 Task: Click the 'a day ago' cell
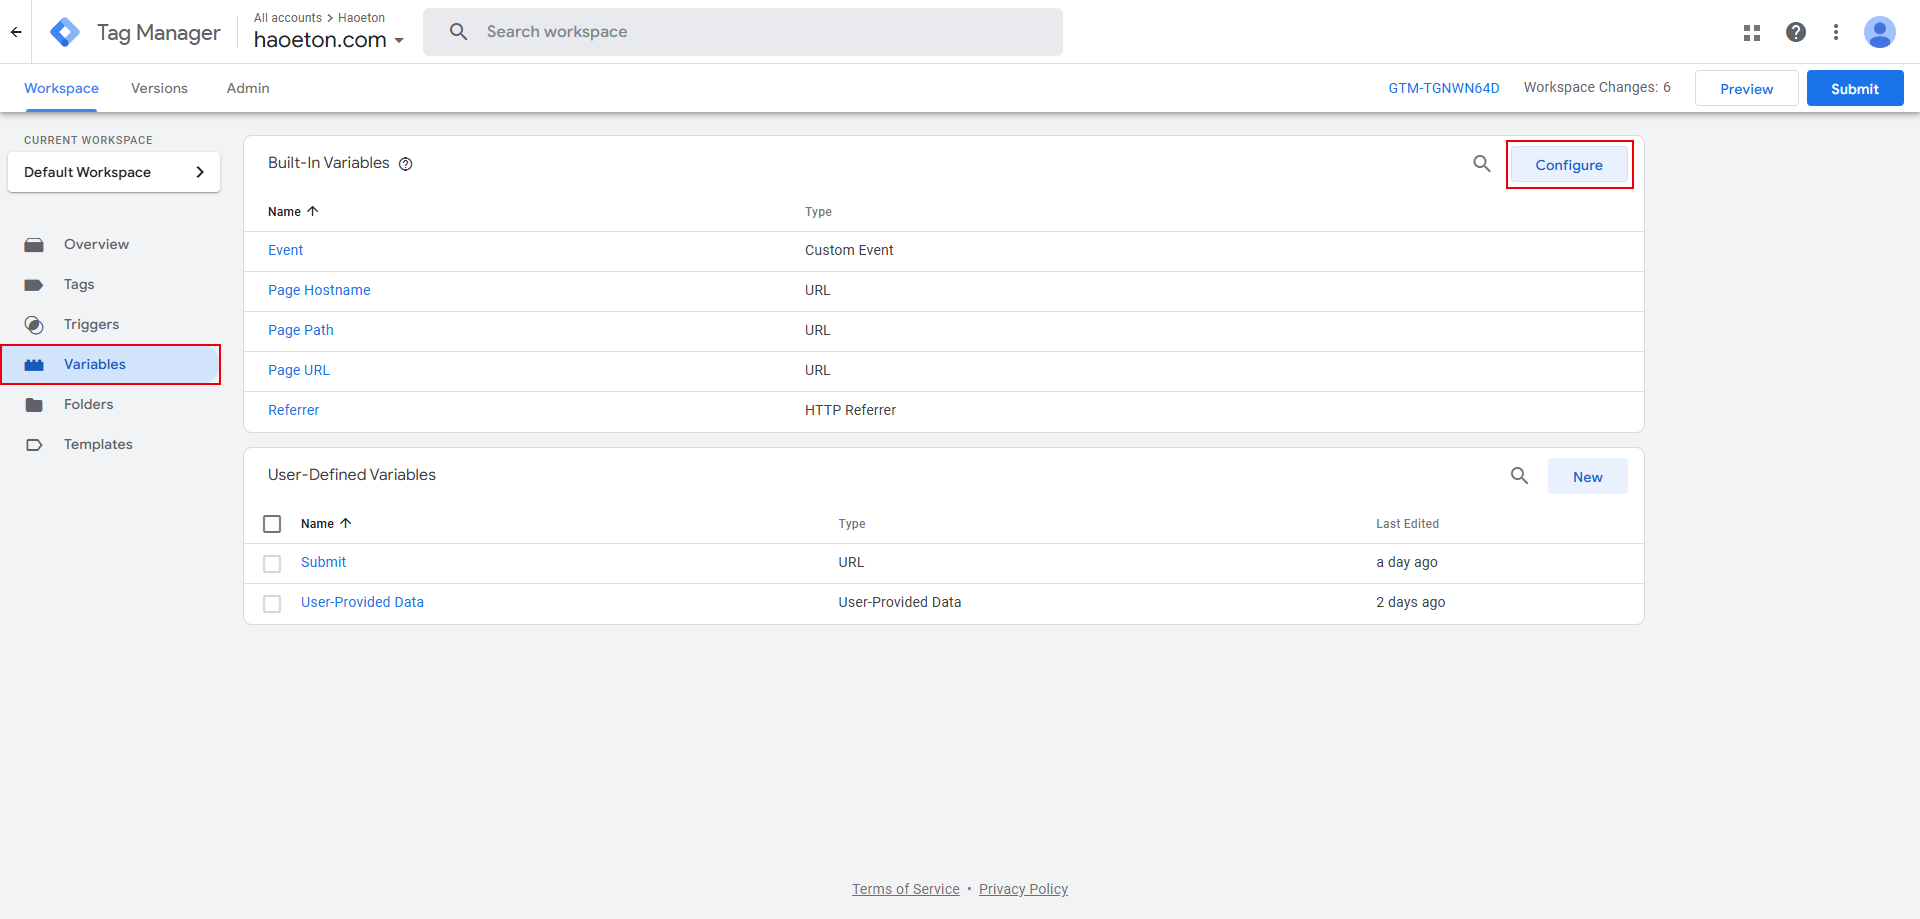[1407, 562]
